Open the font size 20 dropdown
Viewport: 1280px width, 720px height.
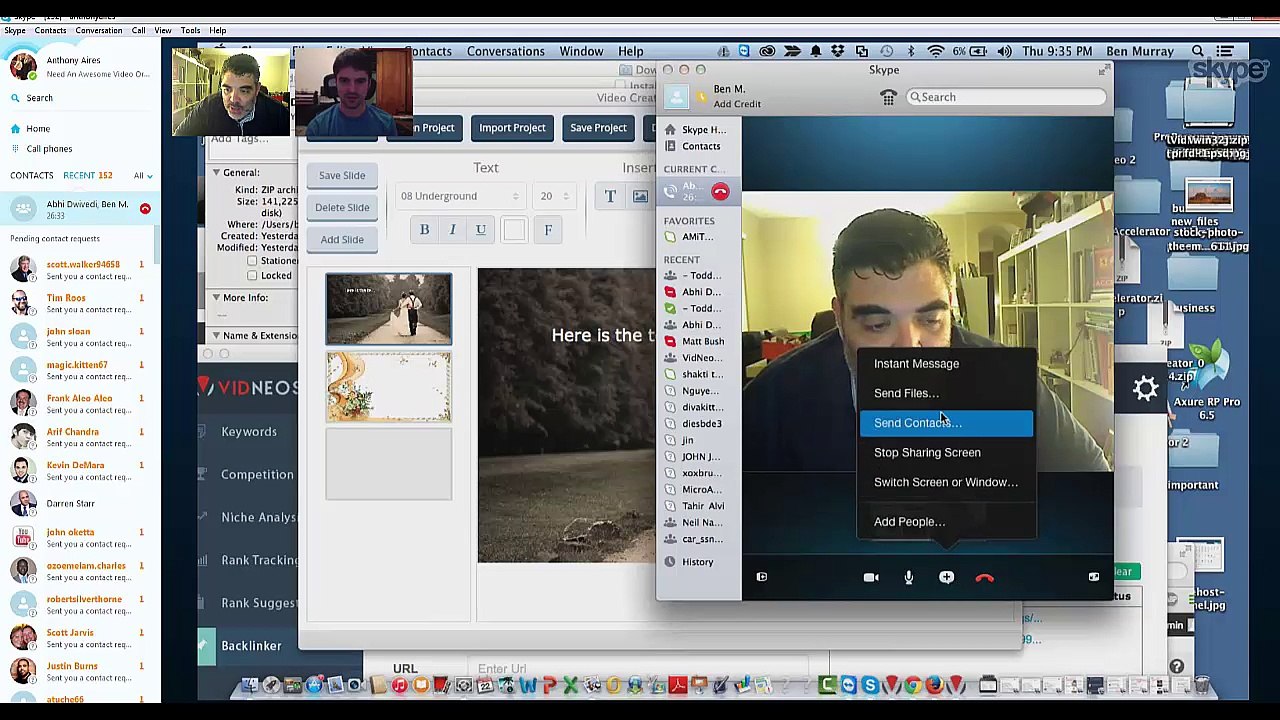click(x=553, y=196)
